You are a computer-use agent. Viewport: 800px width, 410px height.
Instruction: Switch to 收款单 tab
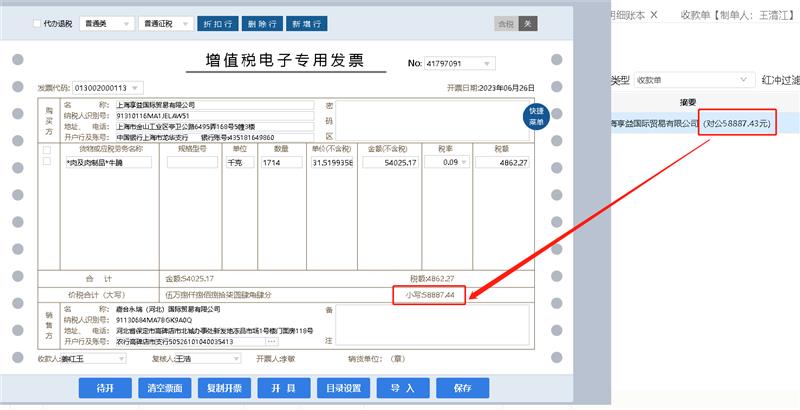click(737, 15)
